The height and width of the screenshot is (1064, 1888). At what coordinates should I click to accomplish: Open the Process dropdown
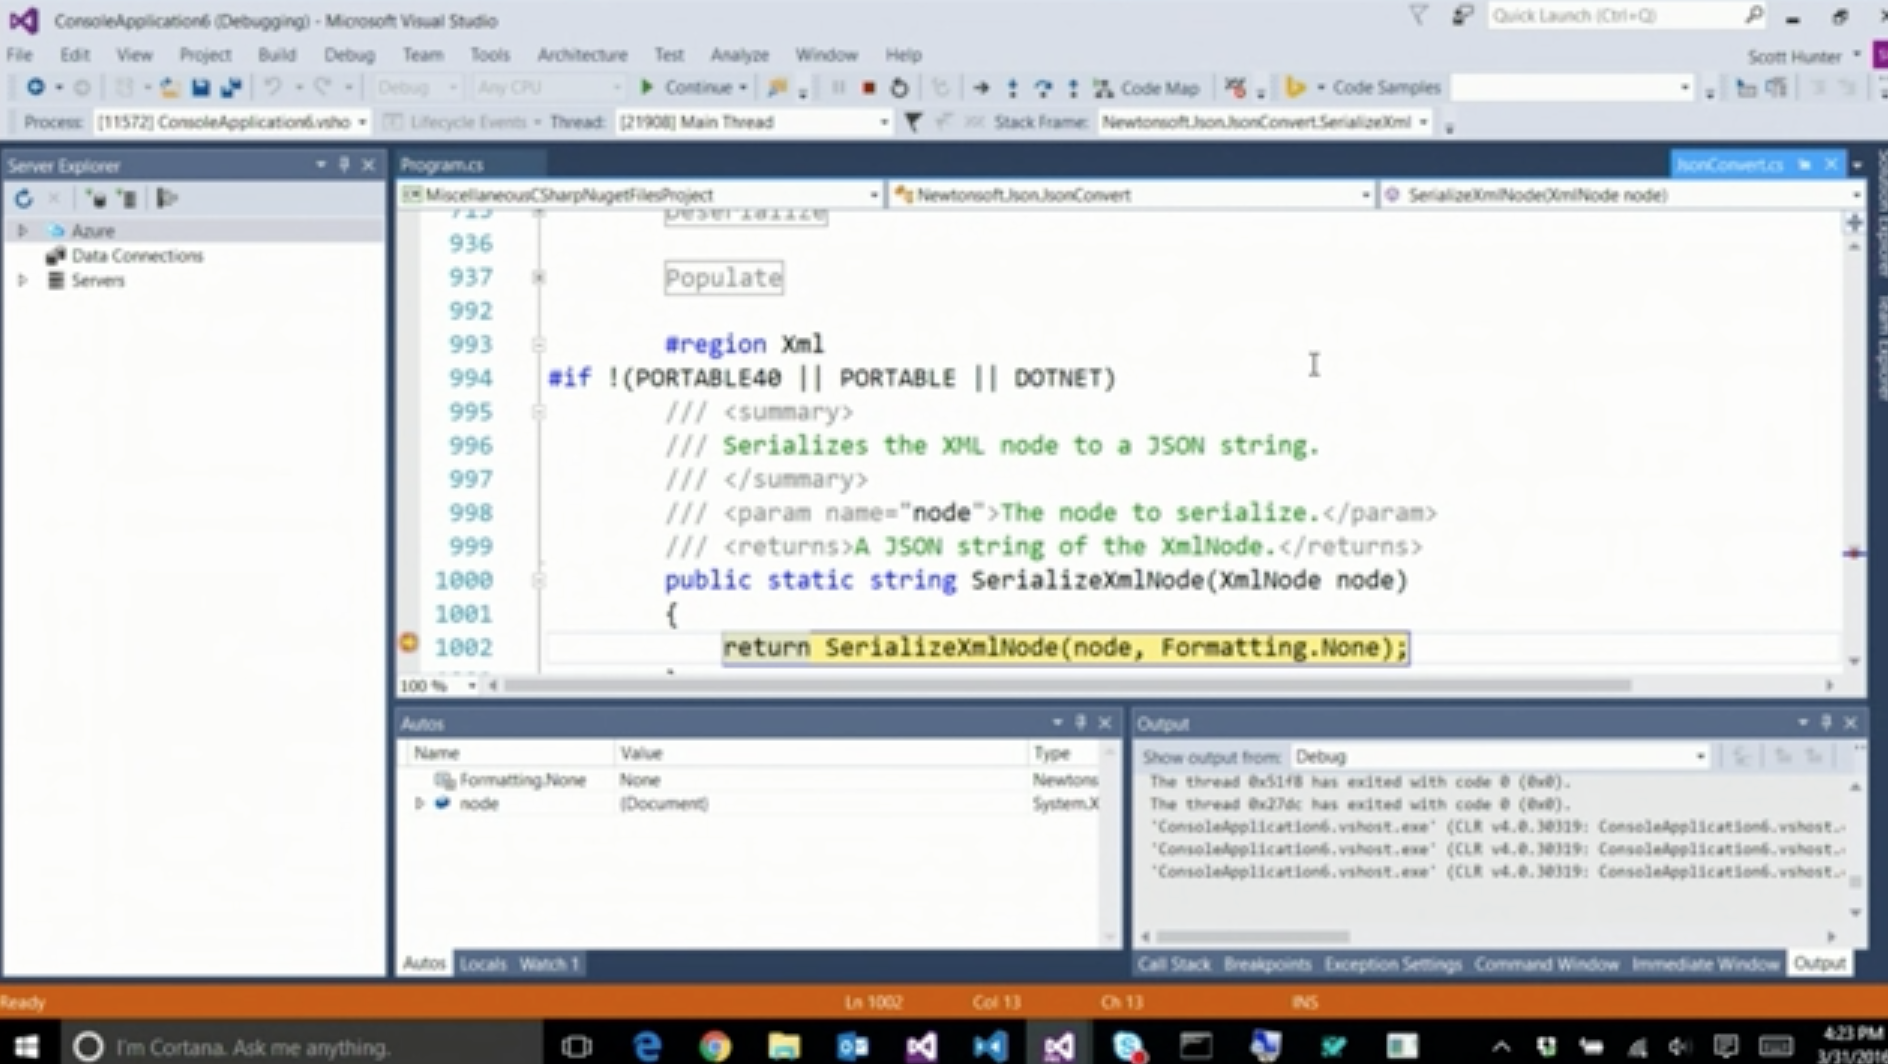tap(231, 122)
